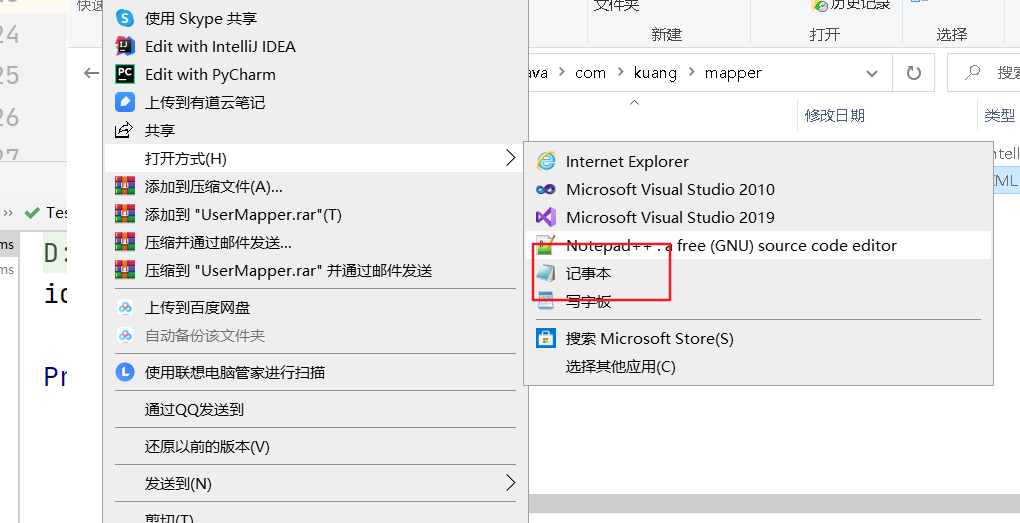Screen dimensions: 1020x523
Task: Open with Microsoft Visual Studio 2019
Action: [x=758, y=217]
